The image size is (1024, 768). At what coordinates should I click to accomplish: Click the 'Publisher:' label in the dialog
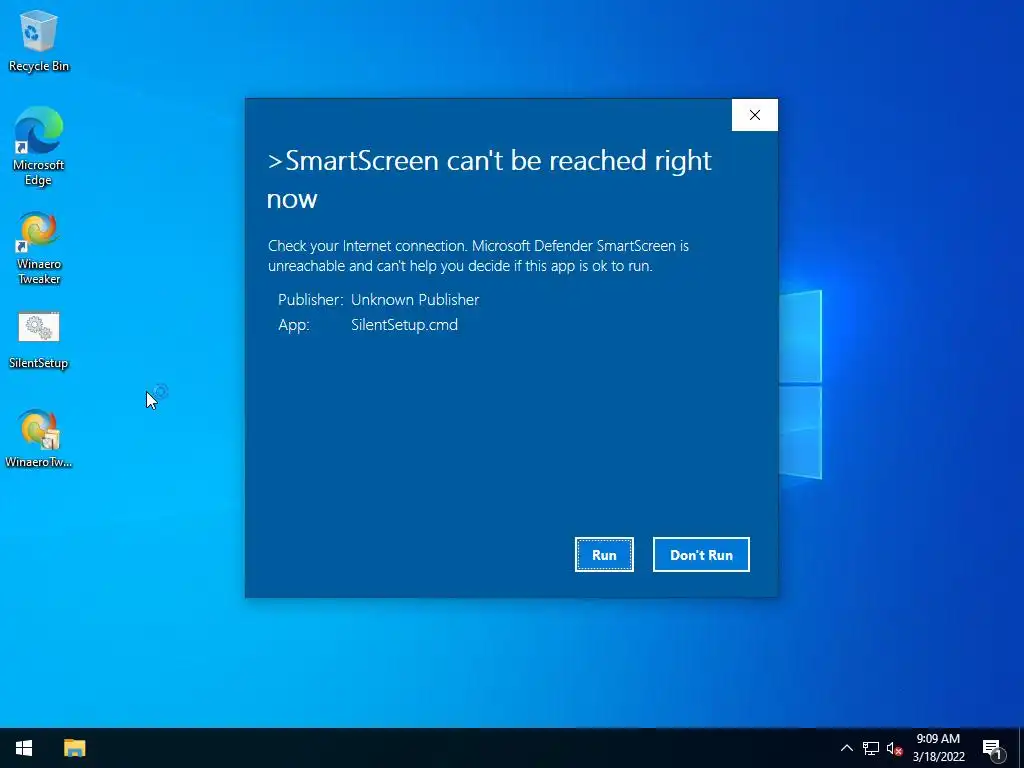pos(310,300)
